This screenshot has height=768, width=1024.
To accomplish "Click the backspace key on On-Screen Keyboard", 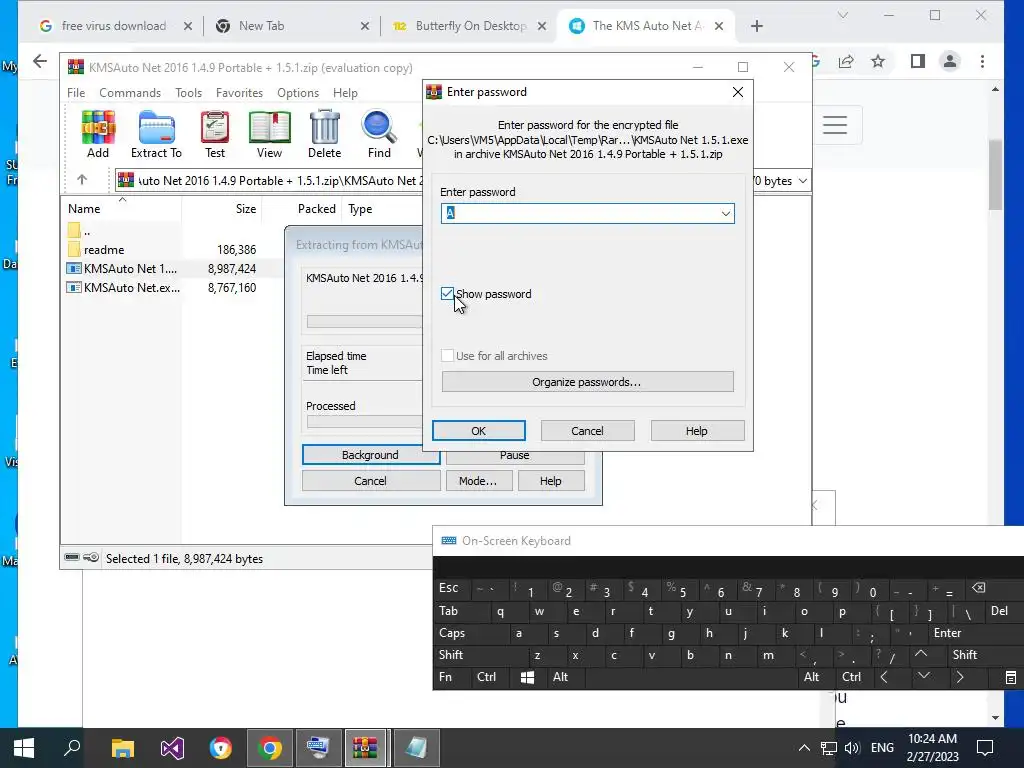I will pos(978,588).
